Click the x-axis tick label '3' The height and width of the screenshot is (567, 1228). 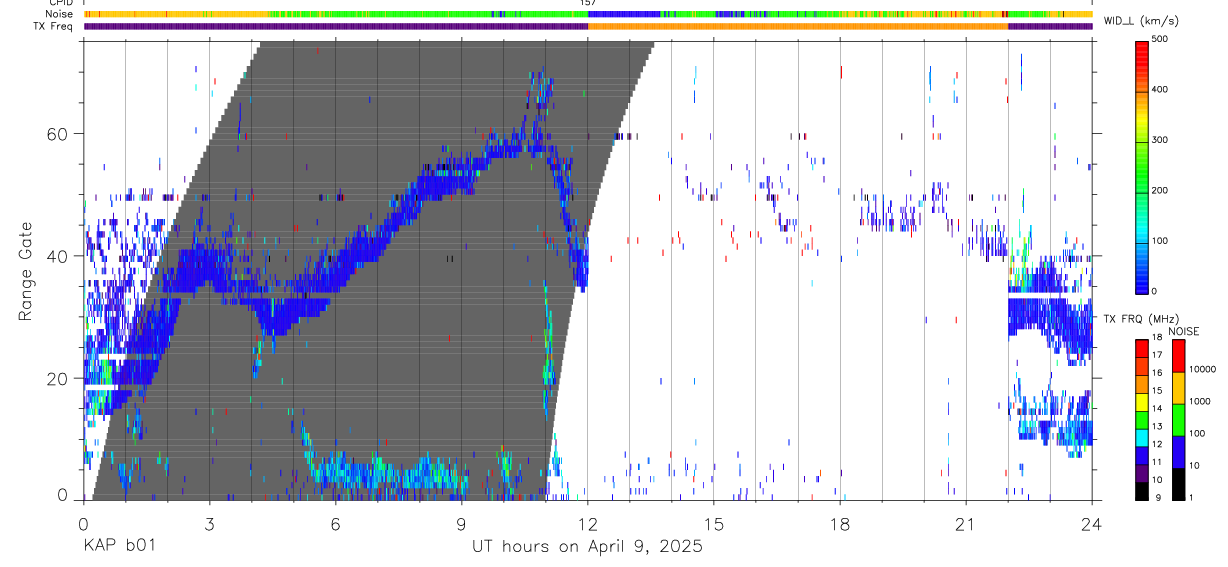click(x=209, y=523)
